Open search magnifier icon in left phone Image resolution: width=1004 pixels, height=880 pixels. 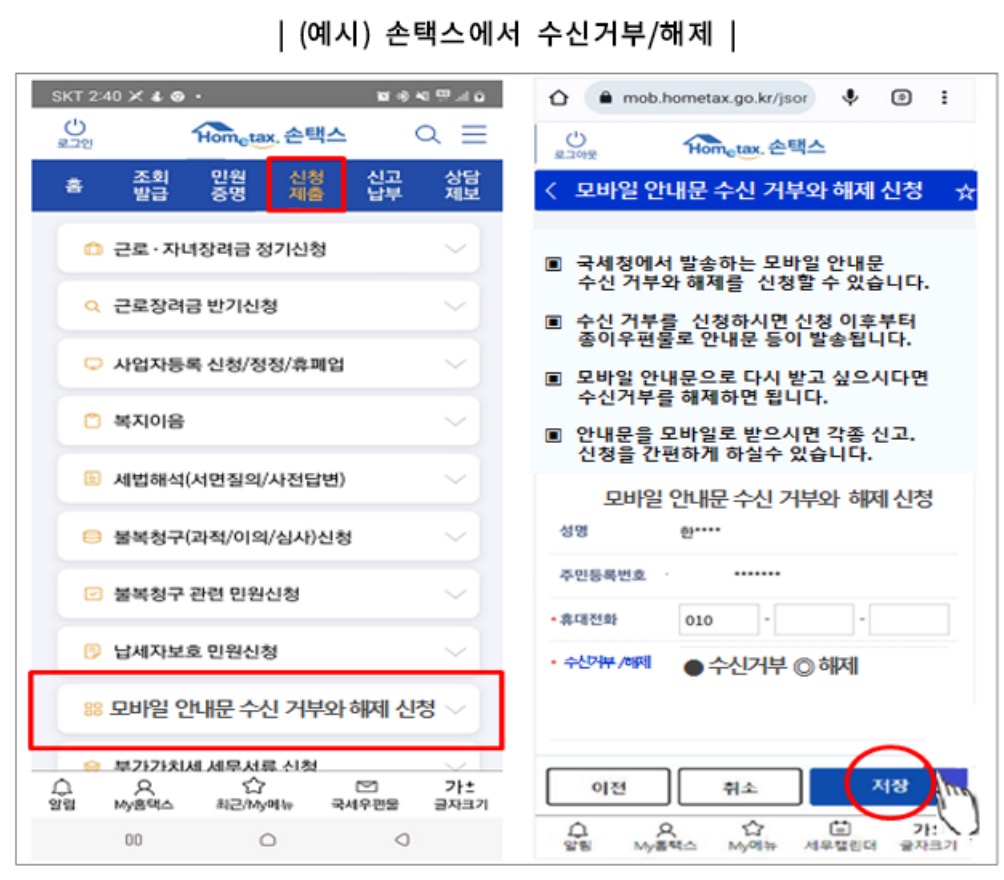coord(427,134)
